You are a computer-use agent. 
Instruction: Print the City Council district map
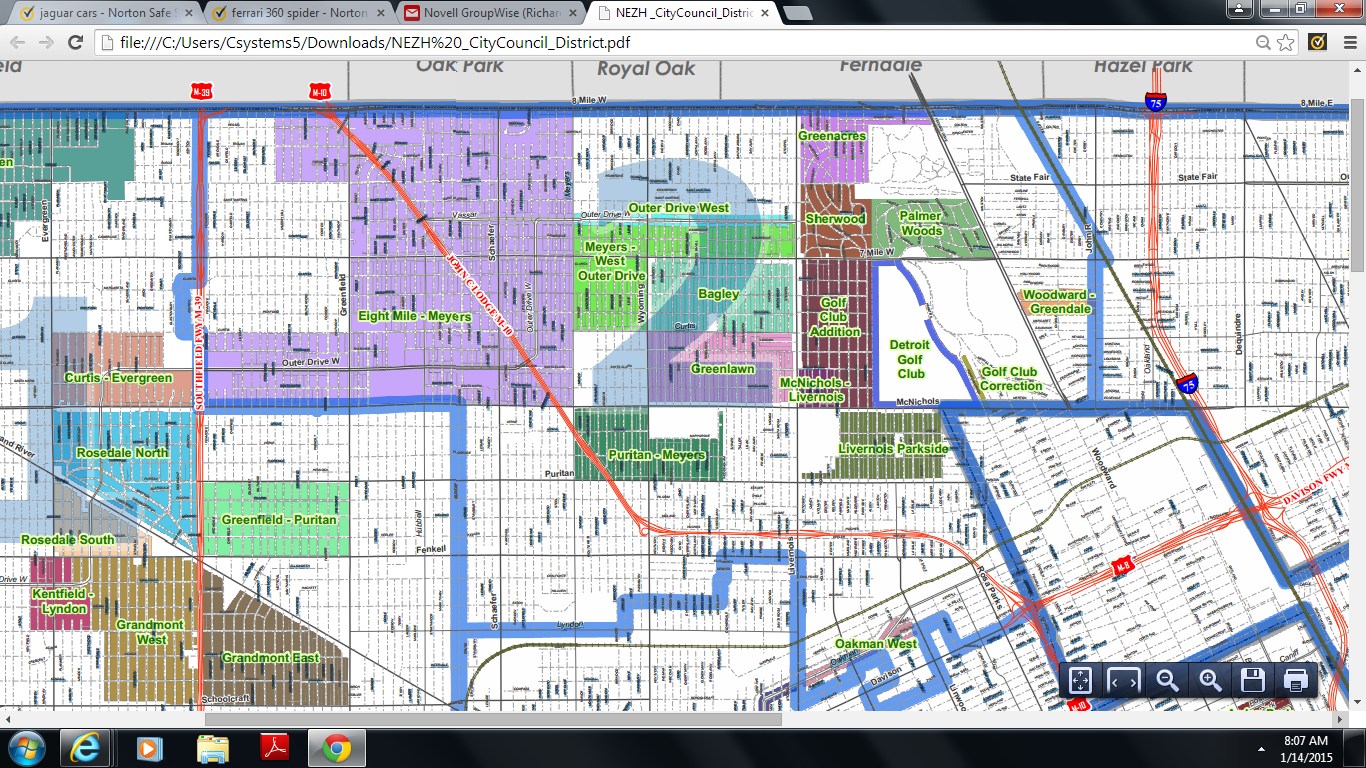[1295, 680]
